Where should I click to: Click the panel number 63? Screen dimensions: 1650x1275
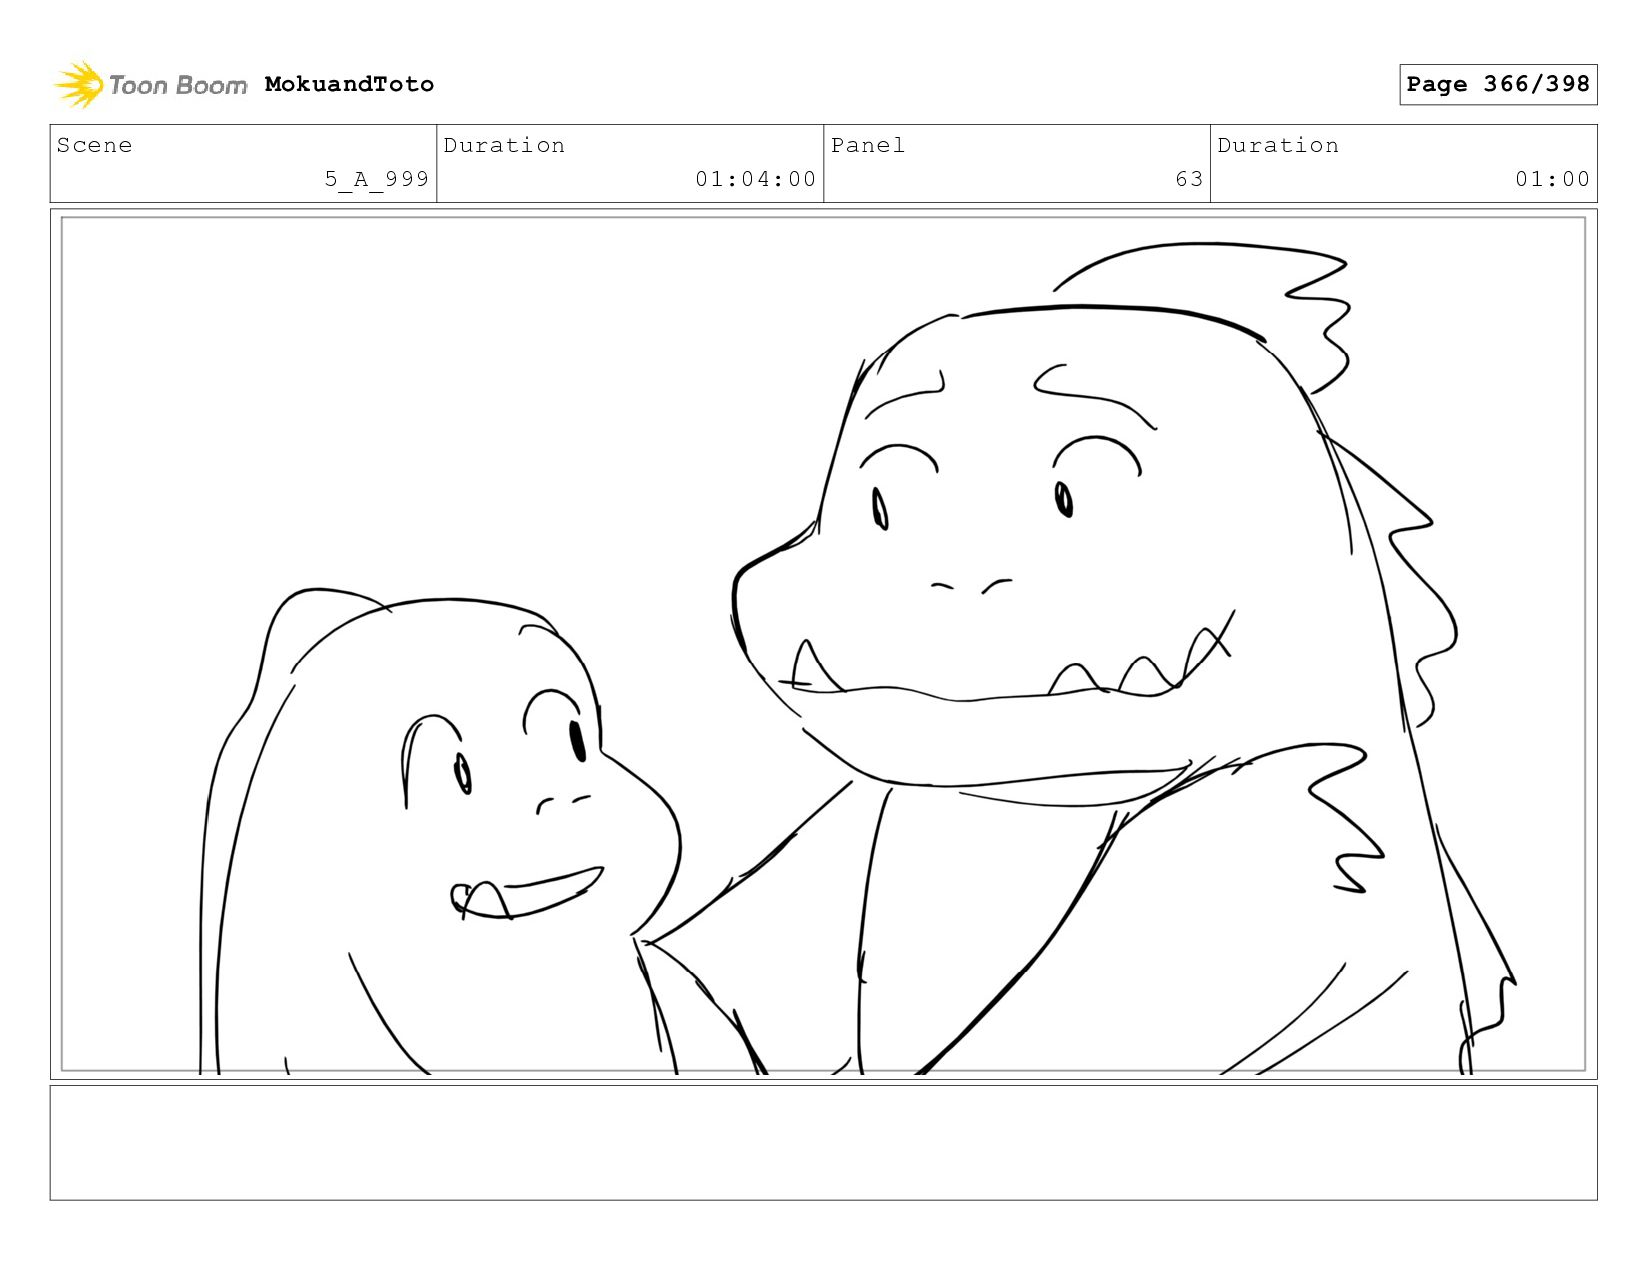[x=1189, y=179]
